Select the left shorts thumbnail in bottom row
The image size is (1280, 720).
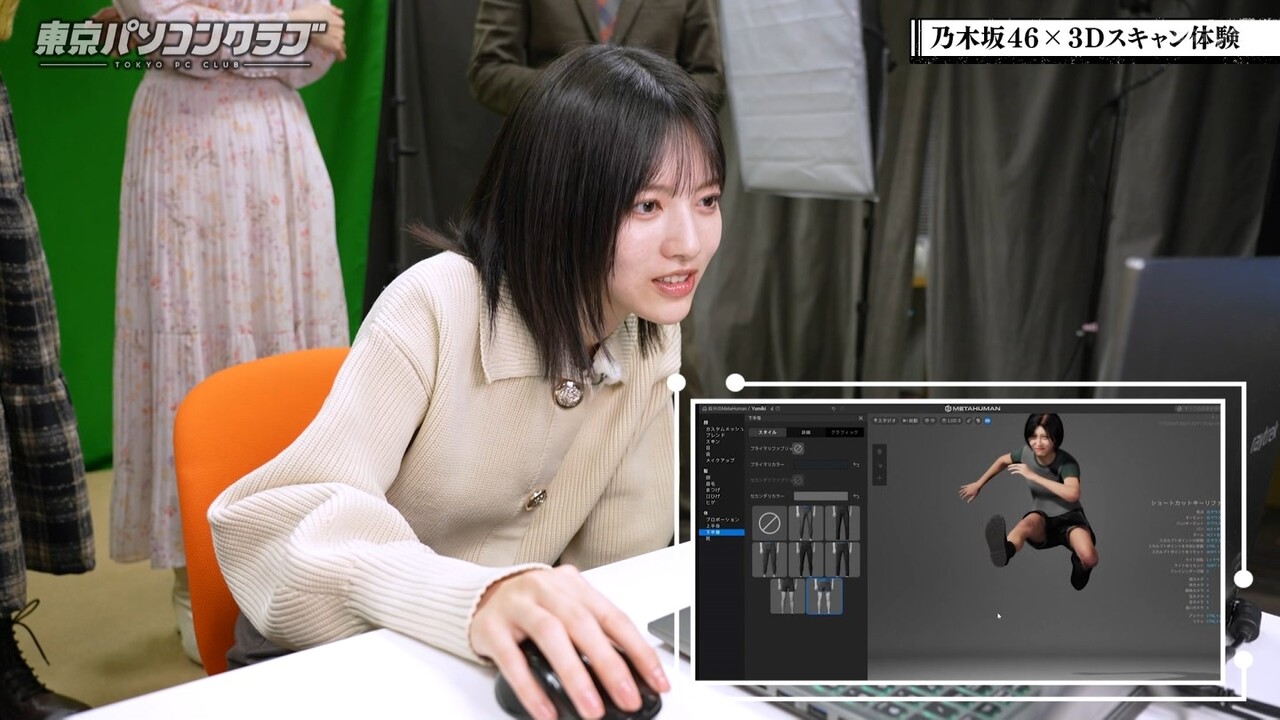pyautogui.click(x=788, y=596)
